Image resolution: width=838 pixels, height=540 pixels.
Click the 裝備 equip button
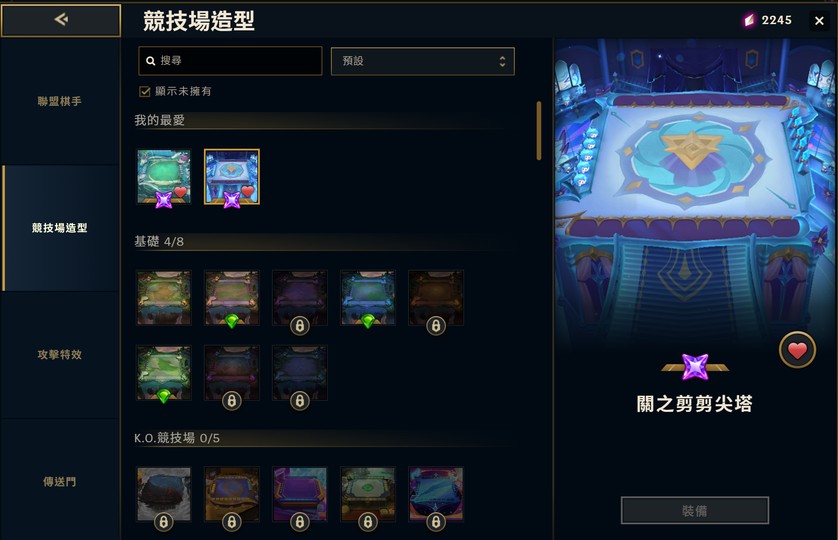[695, 511]
